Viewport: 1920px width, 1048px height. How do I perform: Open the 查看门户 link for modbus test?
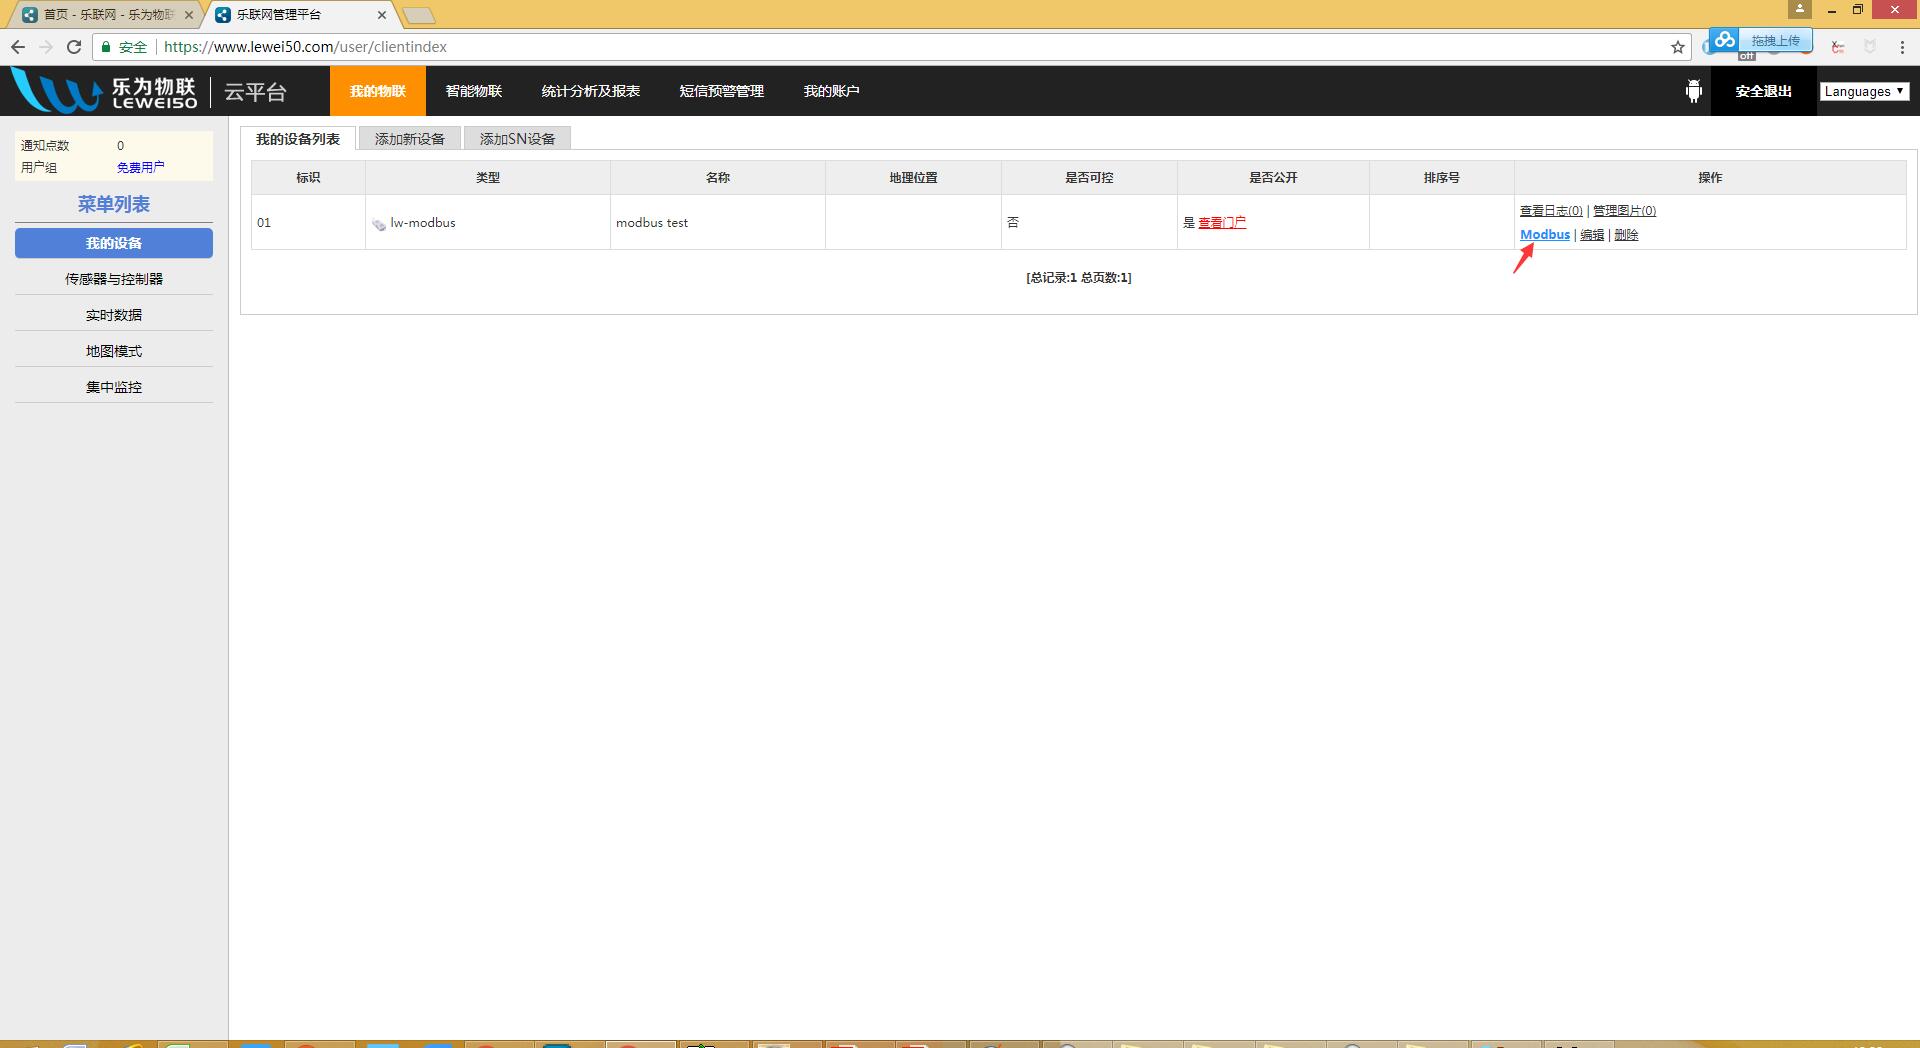coord(1222,223)
